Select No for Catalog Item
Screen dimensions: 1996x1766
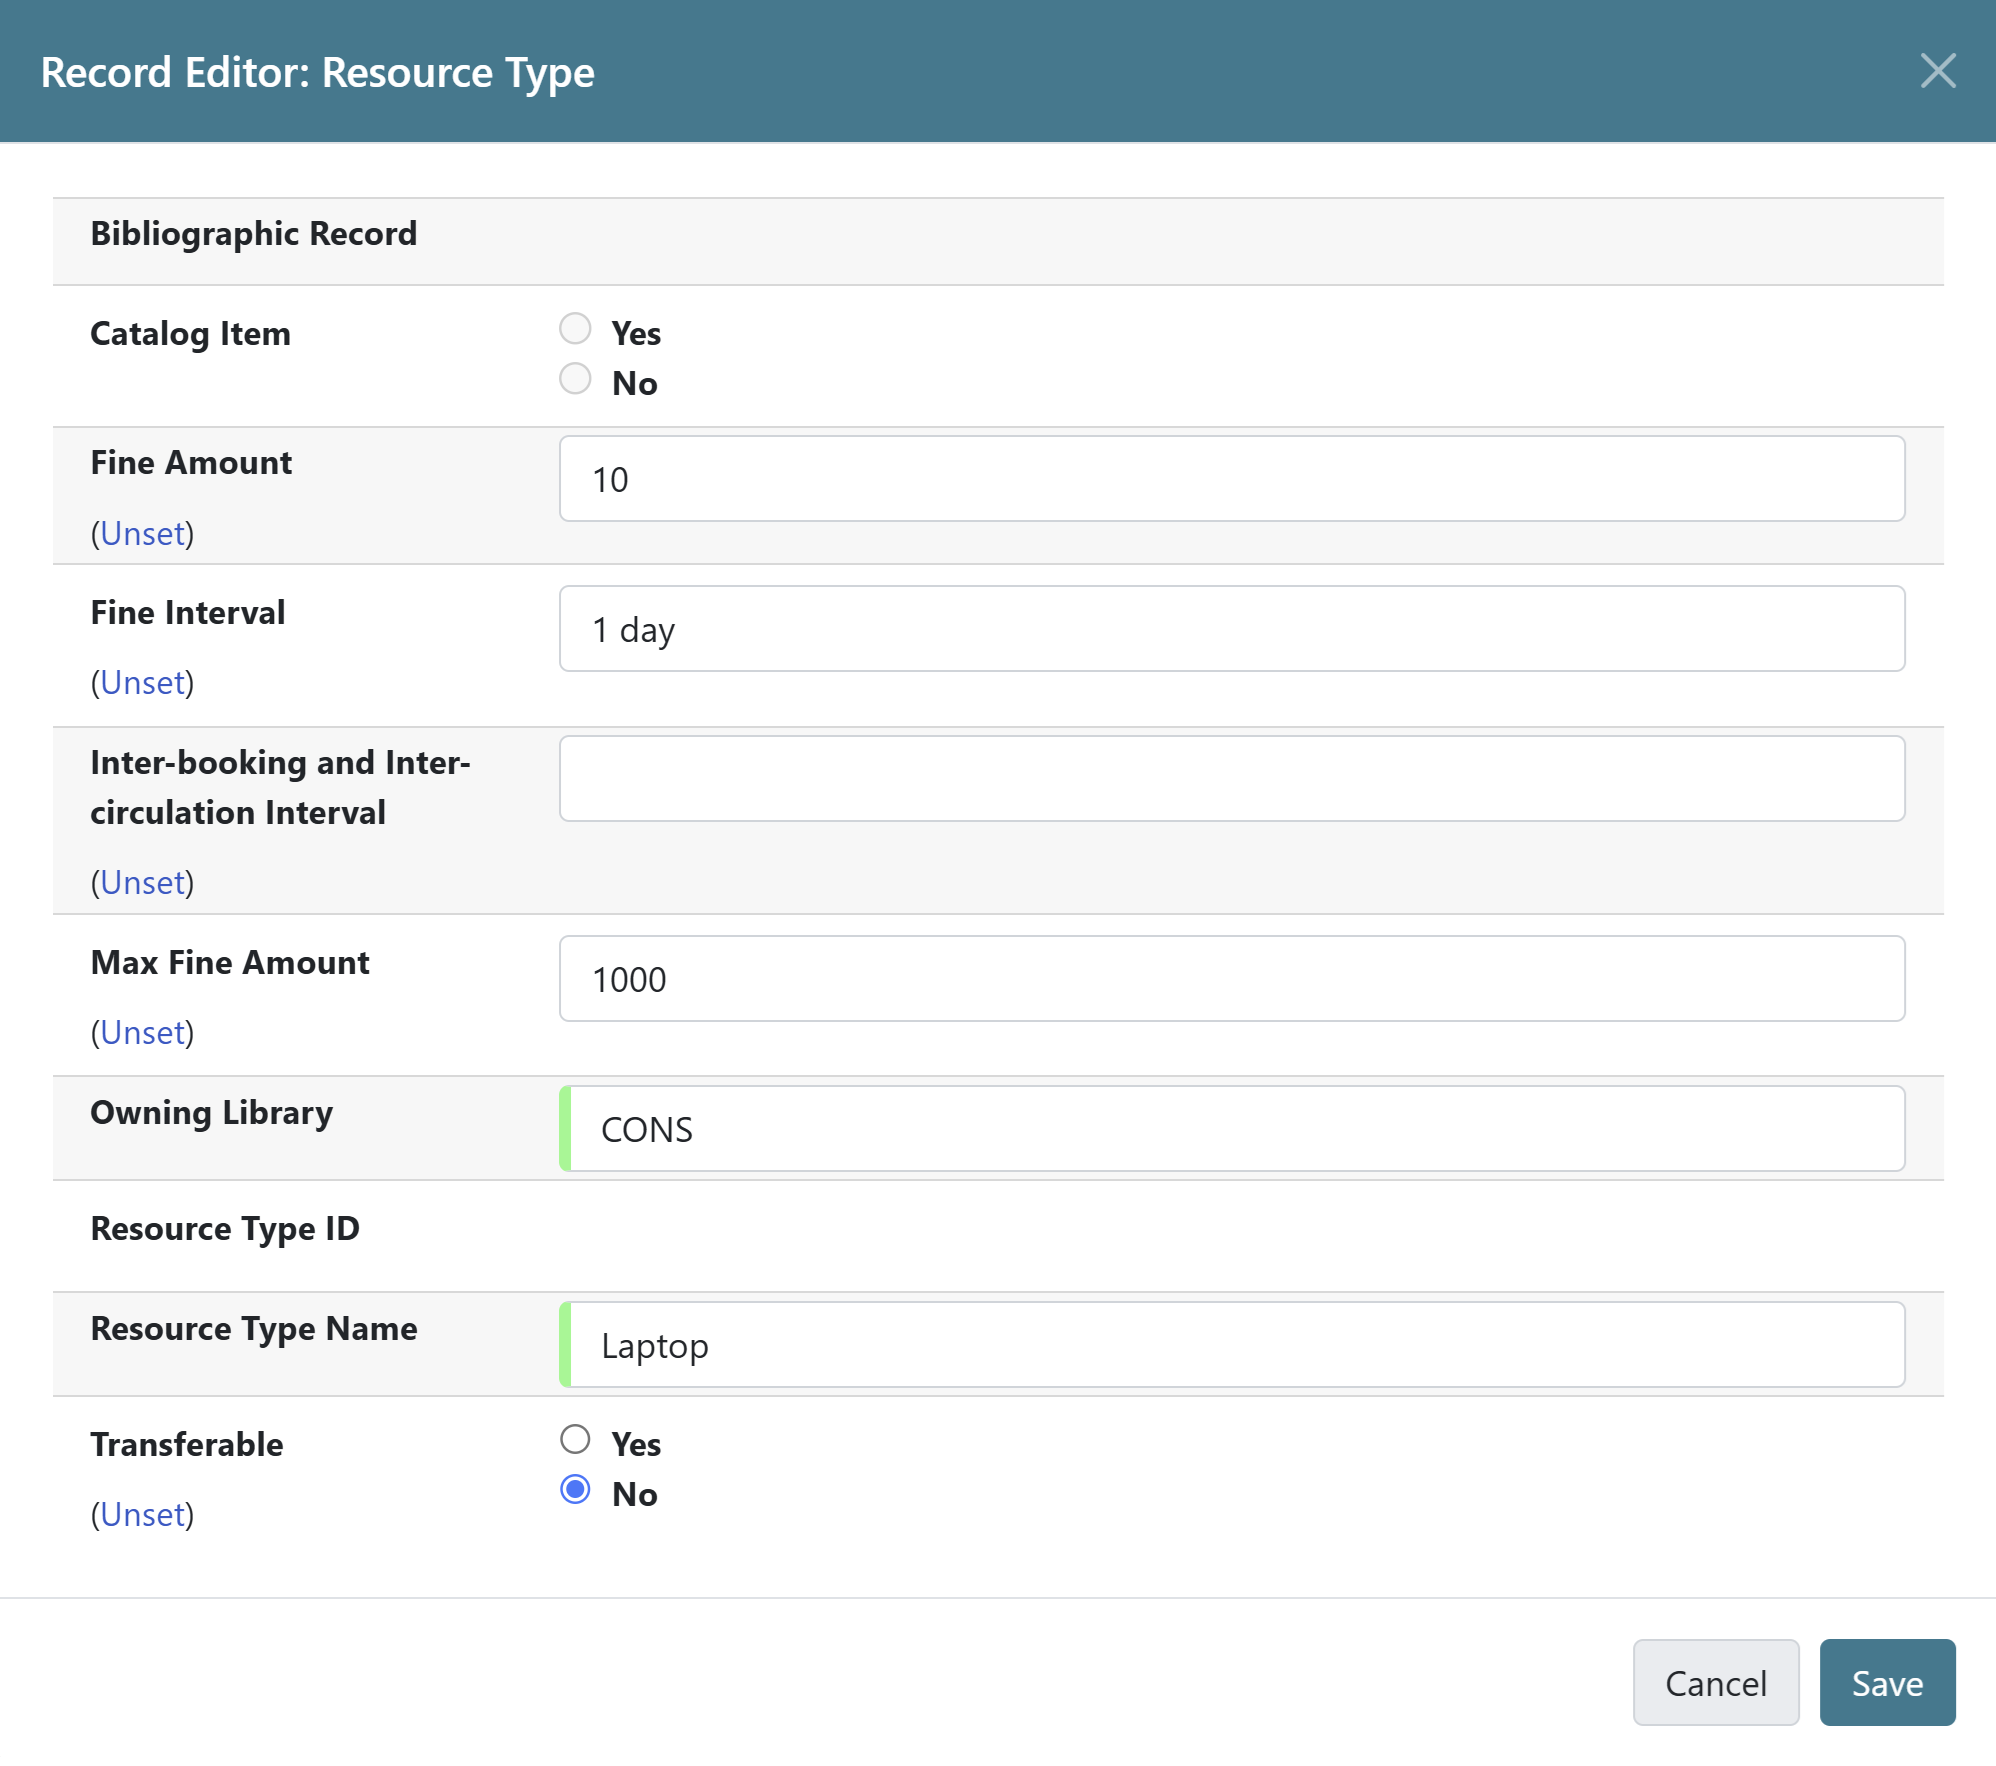point(576,378)
